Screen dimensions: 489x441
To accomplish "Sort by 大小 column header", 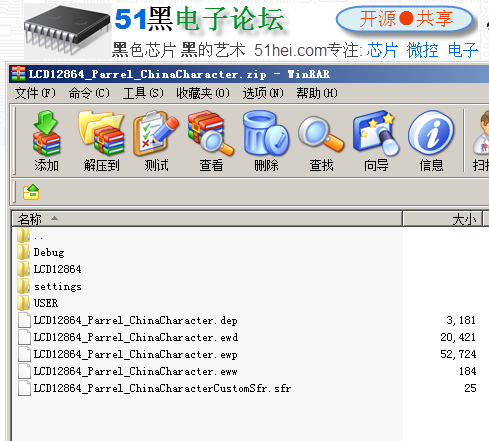I will tap(443, 219).
